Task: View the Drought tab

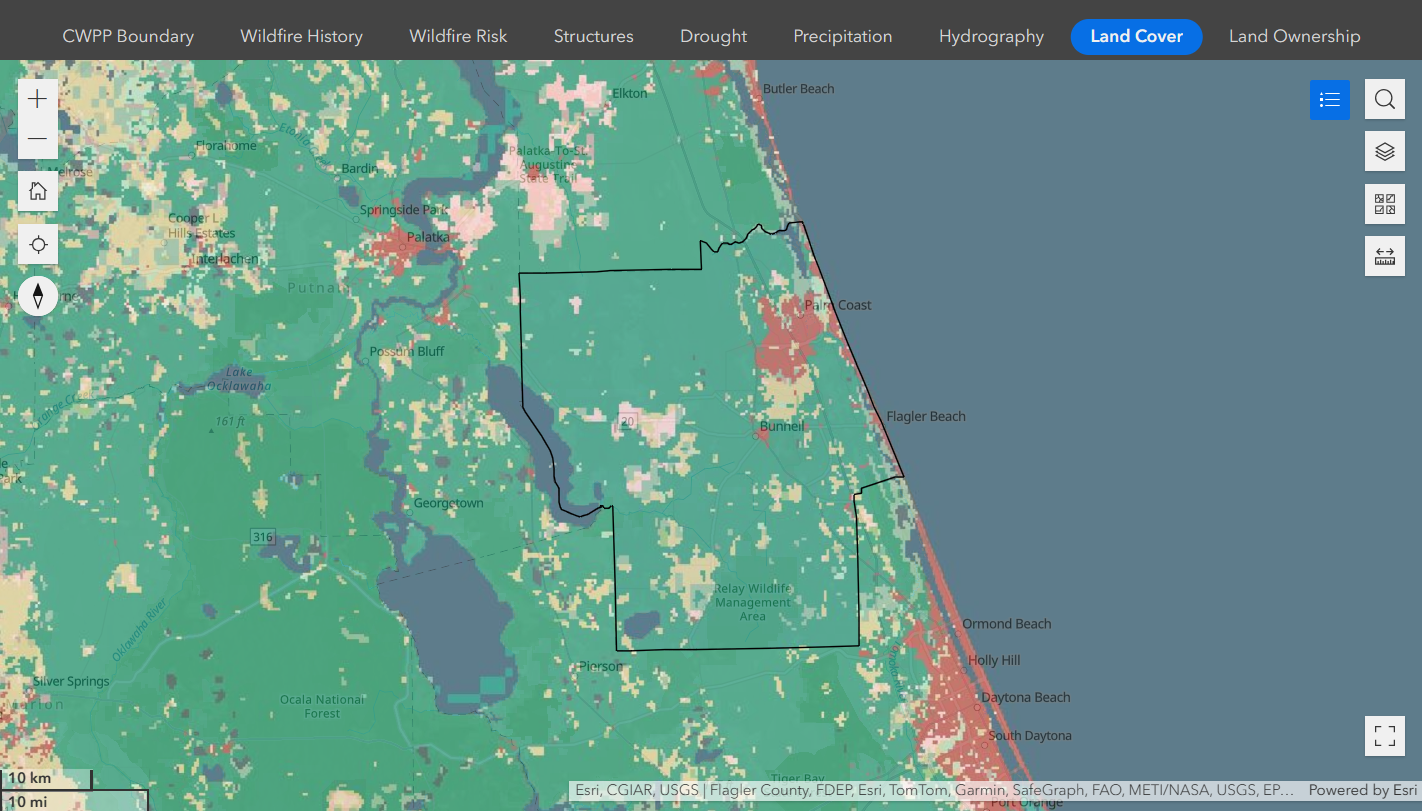Action: (713, 36)
